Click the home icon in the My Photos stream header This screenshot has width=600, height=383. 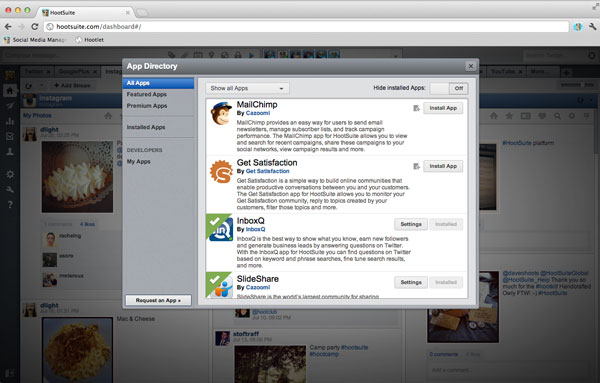click(108, 116)
